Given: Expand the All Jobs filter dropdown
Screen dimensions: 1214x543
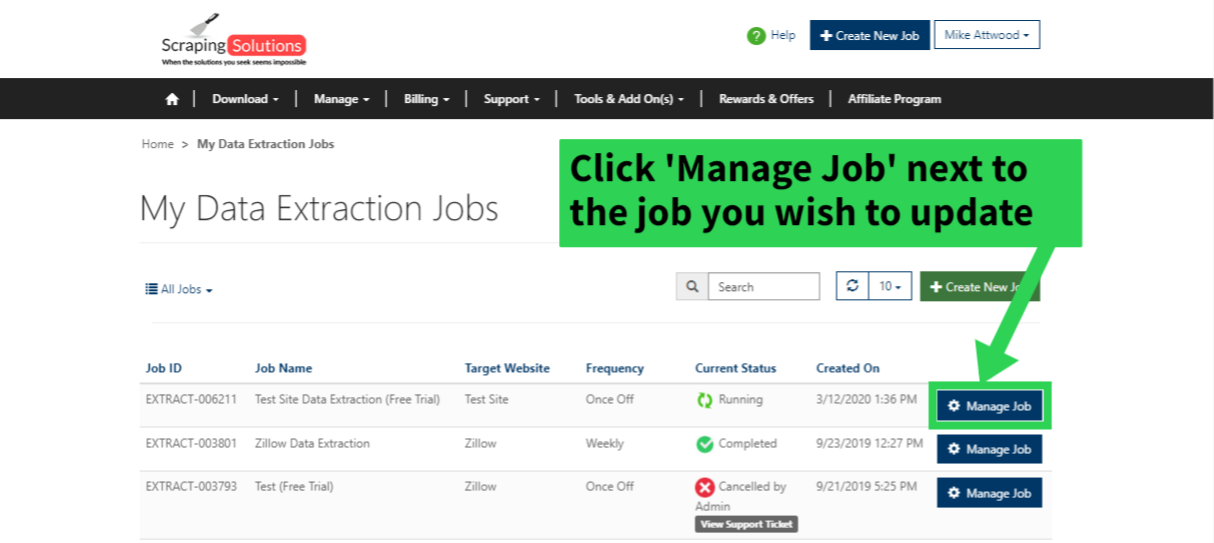Looking at the screenshot, I should coord(180,290).
